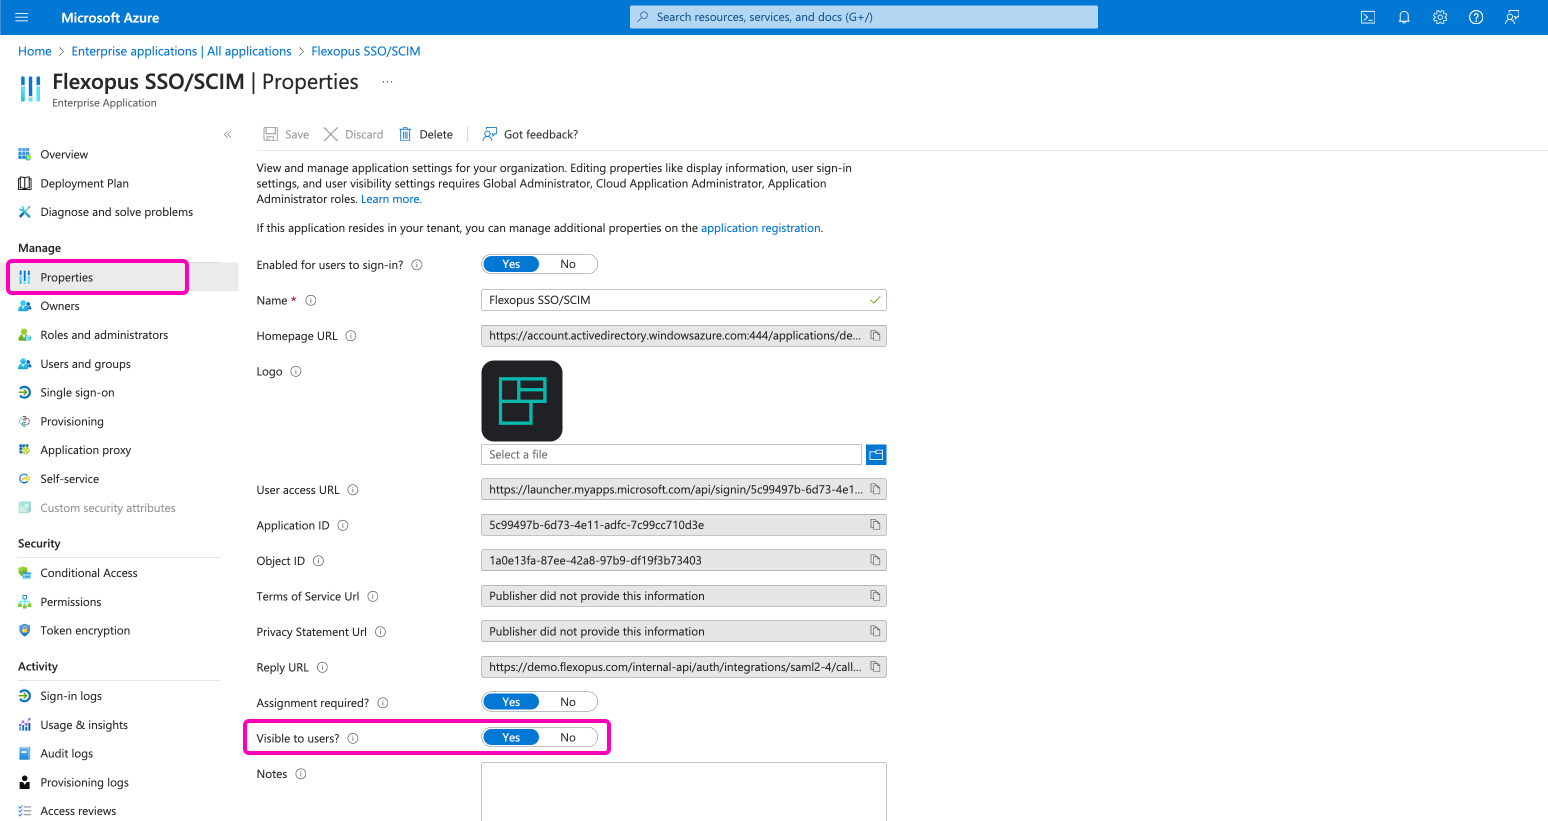Screen dimensions: 1548x821
Task: Click the Name text field
Action: (675, 300)
